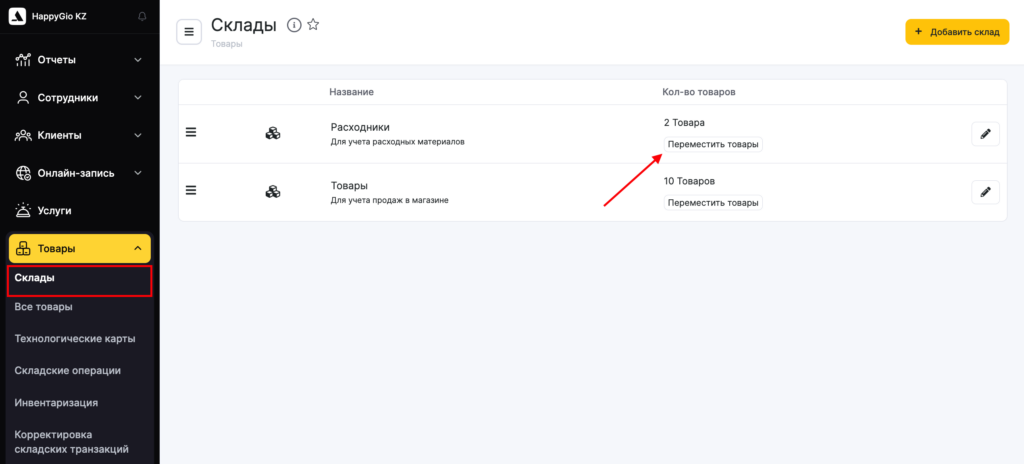Click the drag handle of Расходники row
Screen dimensions: 1024x464
192,132
